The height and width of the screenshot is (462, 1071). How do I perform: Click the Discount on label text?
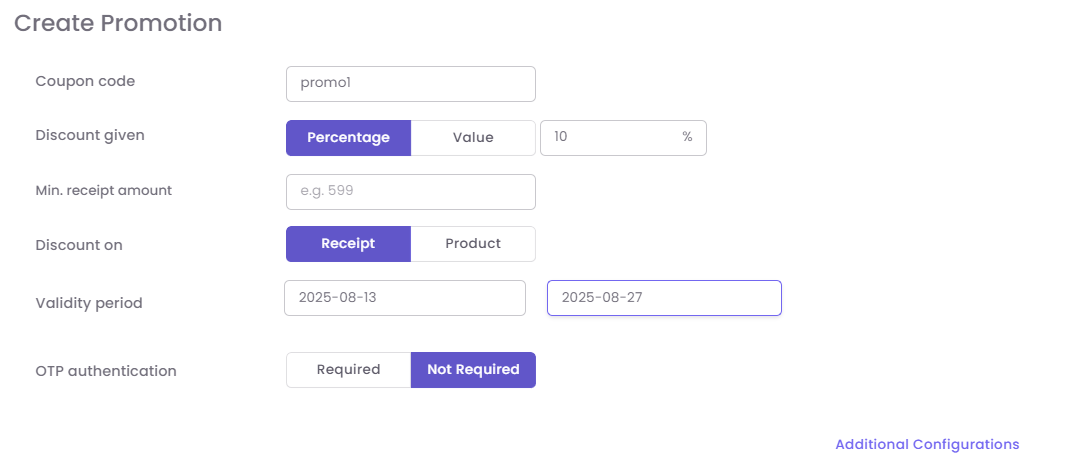[79, 245]
